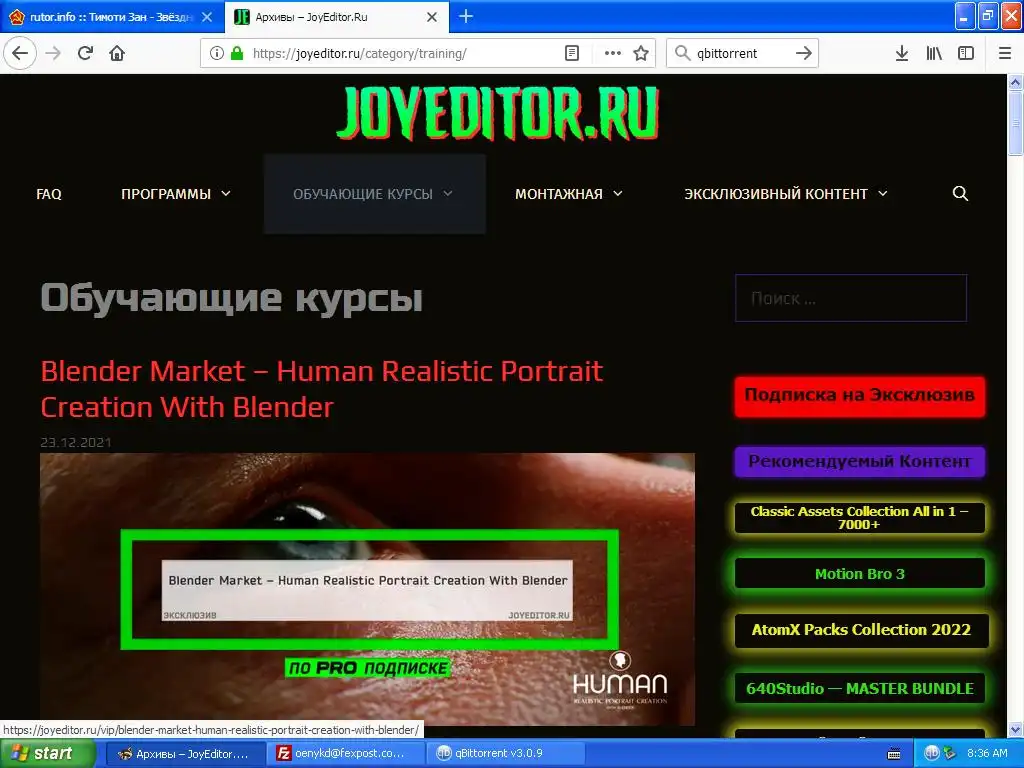Open AtomX Packs Collection 2022 link
The width and height of the screenshot is (1024, 768).
coord(861,630)
